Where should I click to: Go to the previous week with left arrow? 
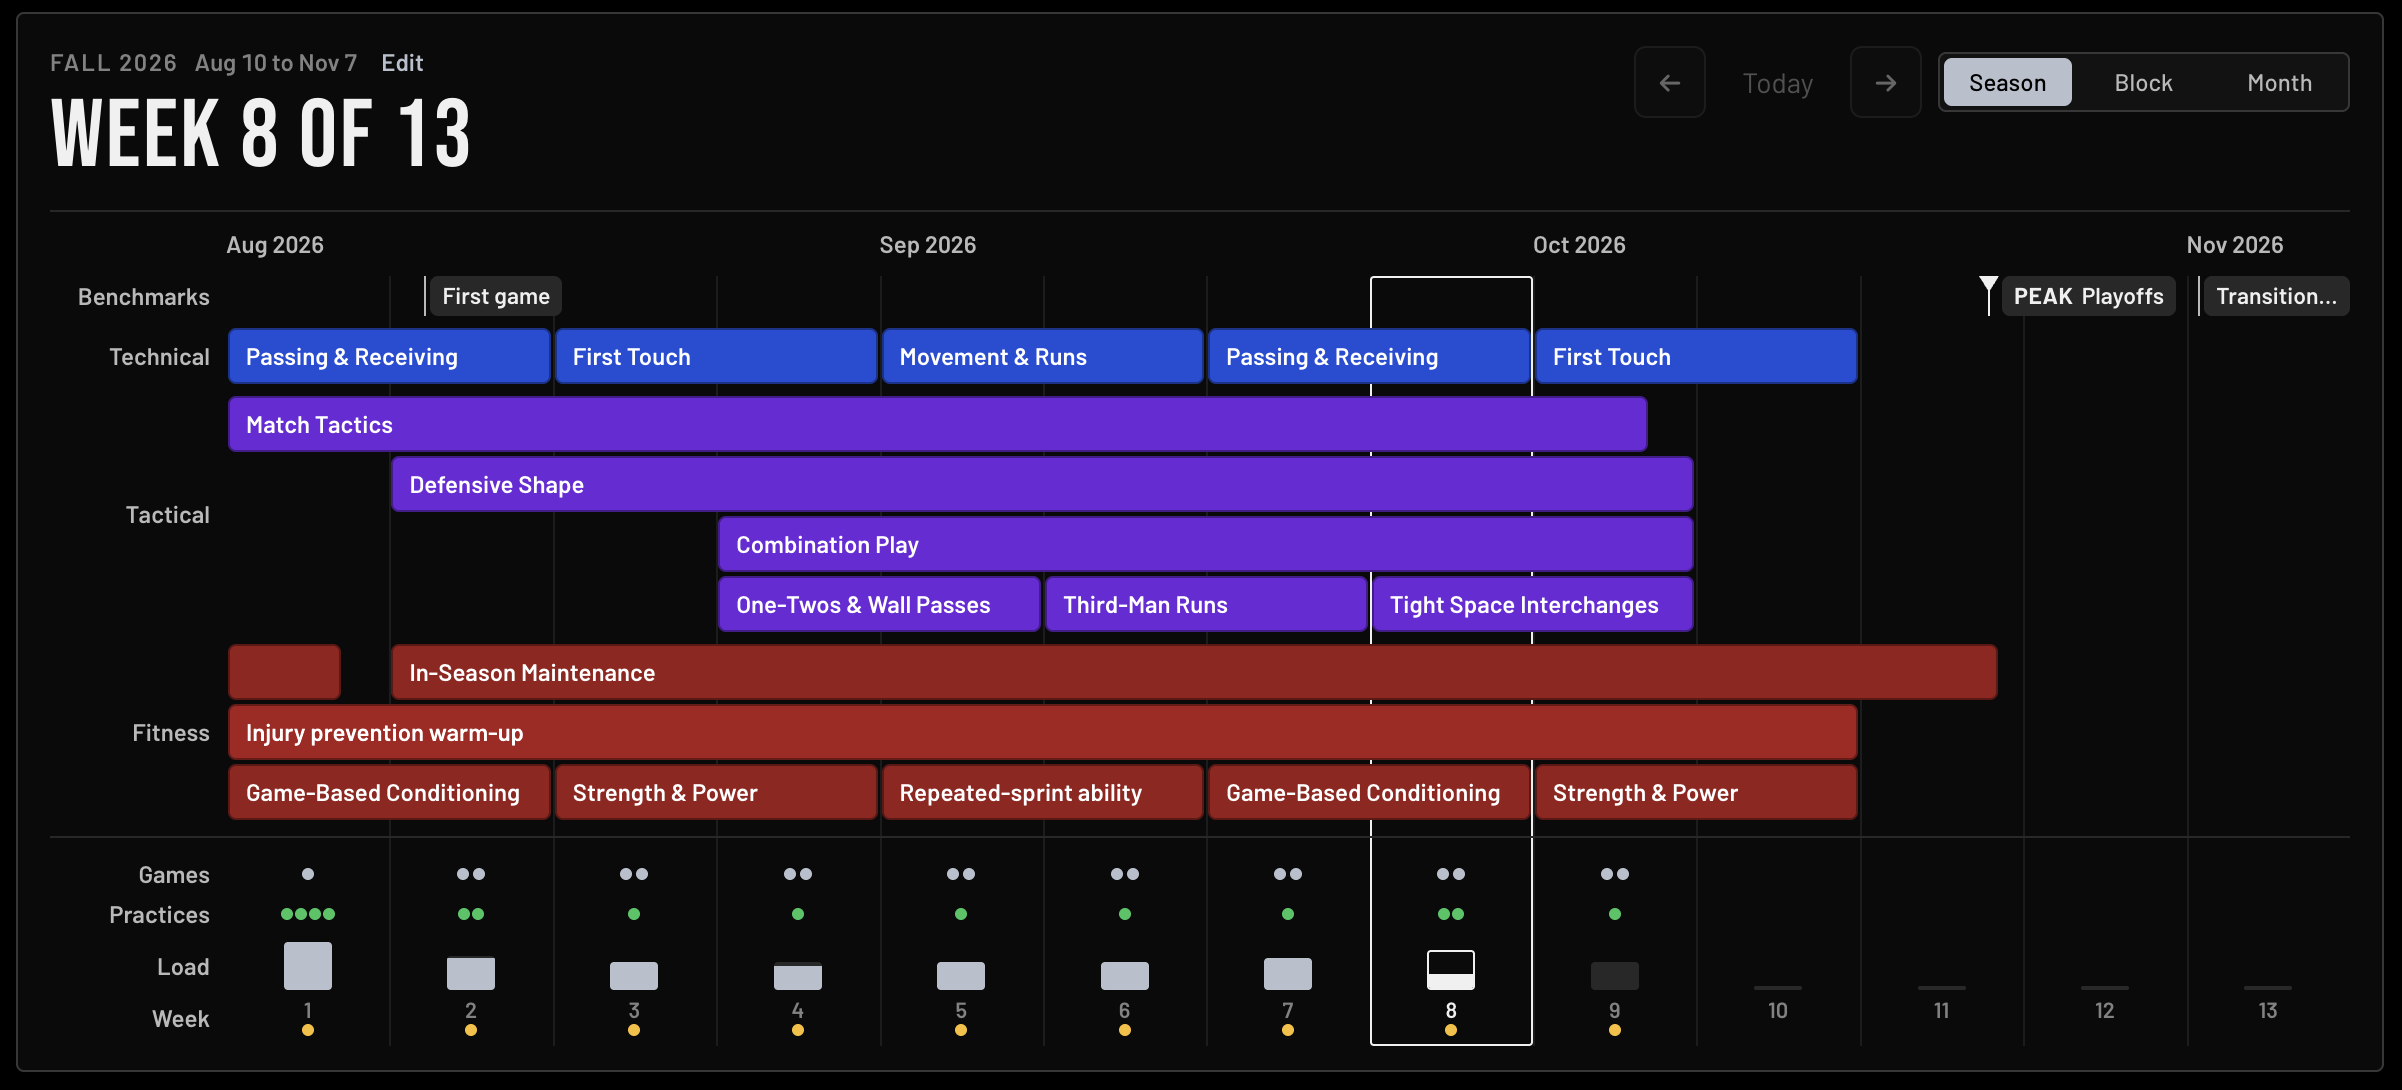1669,82
